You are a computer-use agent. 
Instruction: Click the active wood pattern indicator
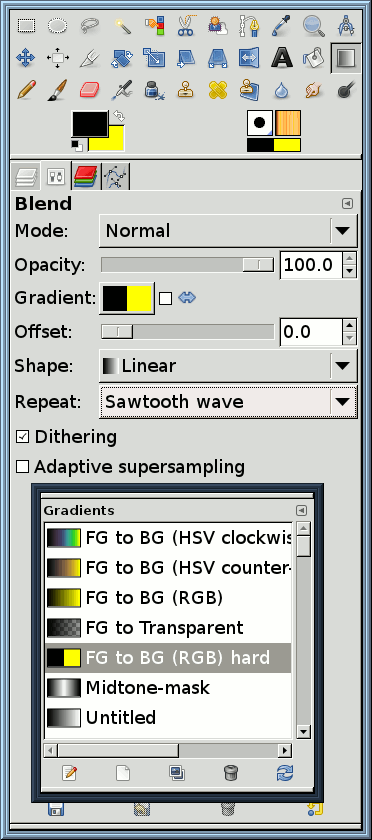click(x=288, y=123)
